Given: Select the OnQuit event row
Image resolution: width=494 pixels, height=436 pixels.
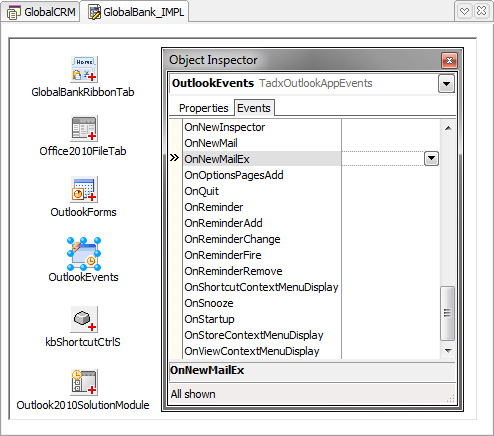Looking at the screenshot, I should click(262, 191).
